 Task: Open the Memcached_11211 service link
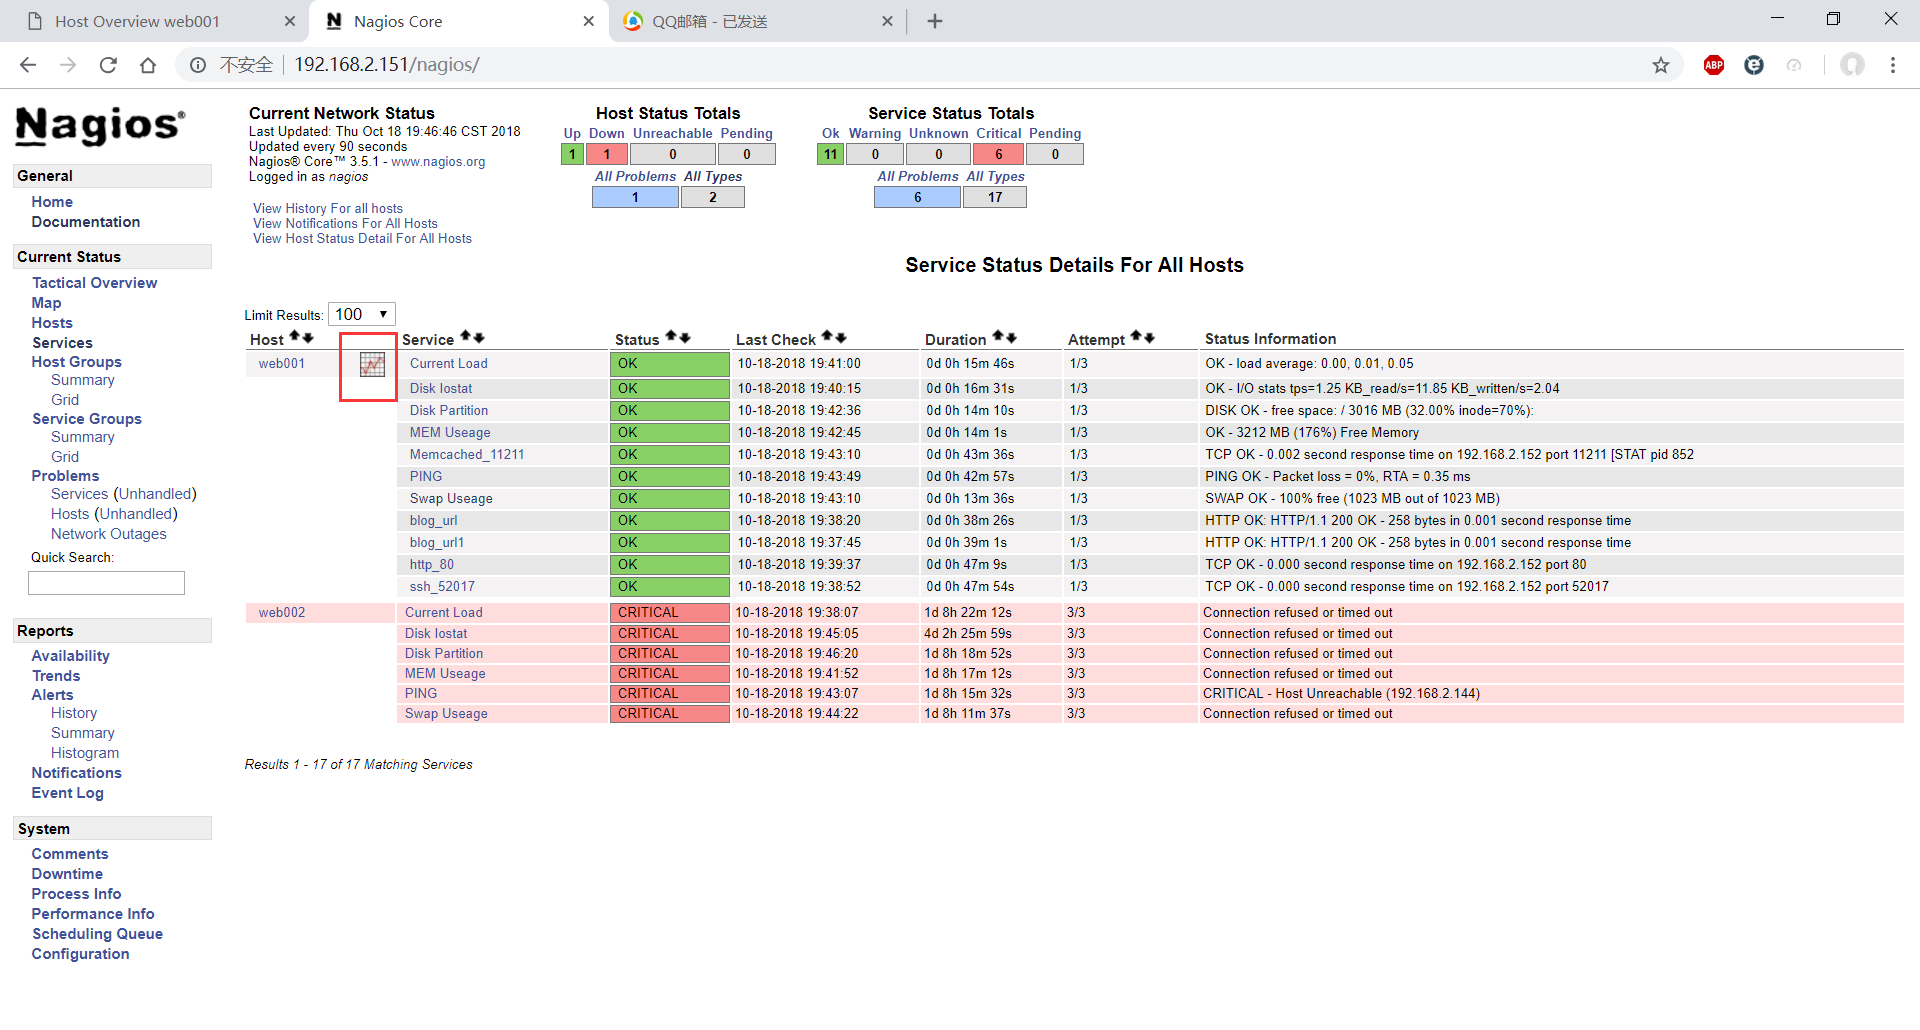467,455
